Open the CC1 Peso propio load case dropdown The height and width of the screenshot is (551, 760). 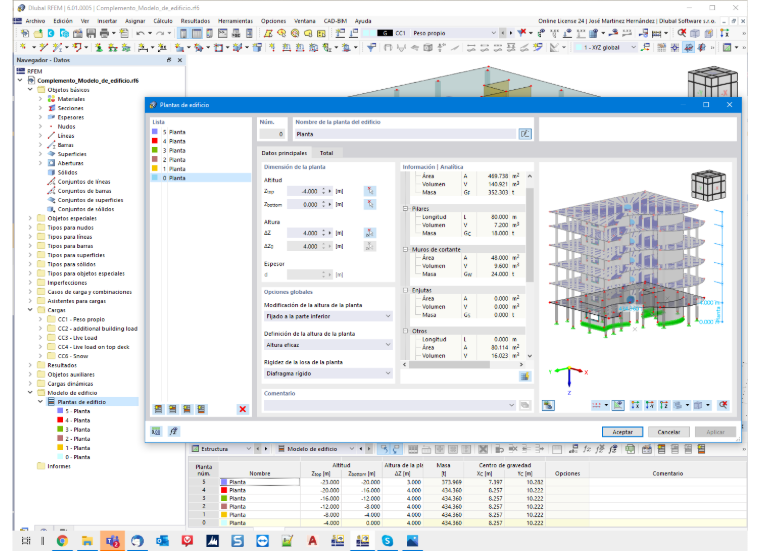coord(493,33)
